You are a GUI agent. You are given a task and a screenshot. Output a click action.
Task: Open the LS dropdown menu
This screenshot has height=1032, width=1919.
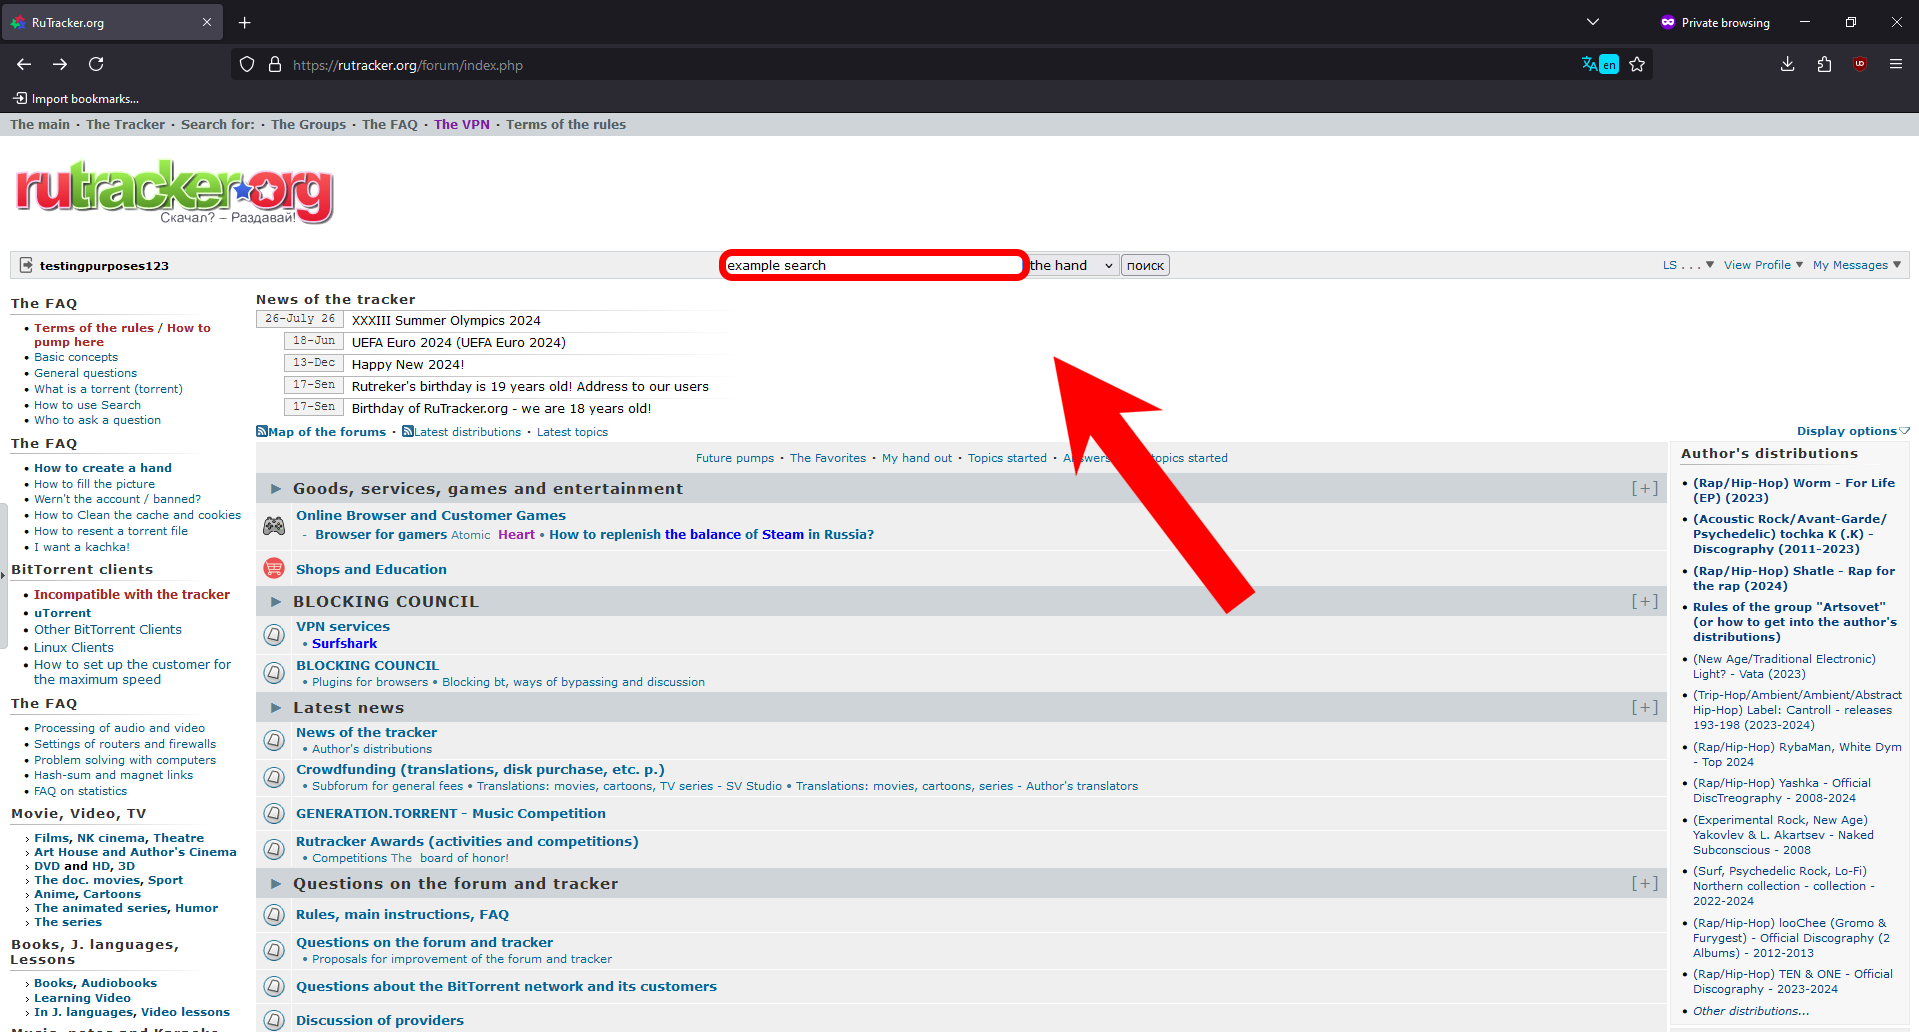pyautogui.click(x=1688, y=265)
